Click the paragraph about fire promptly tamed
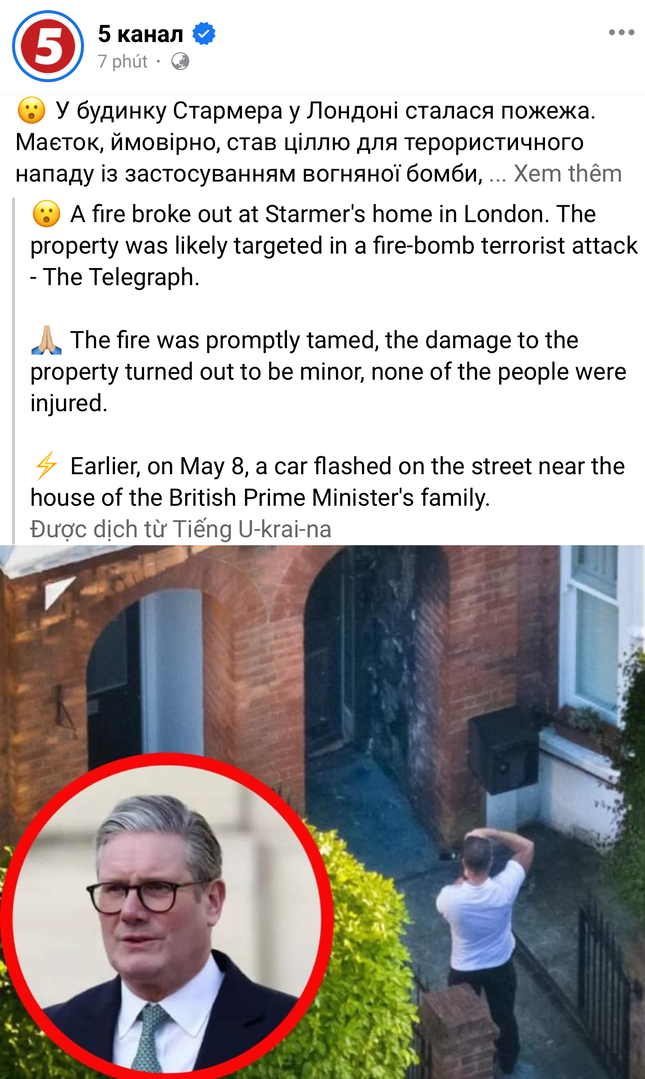645x1079 pixels. tap(328, 372)
